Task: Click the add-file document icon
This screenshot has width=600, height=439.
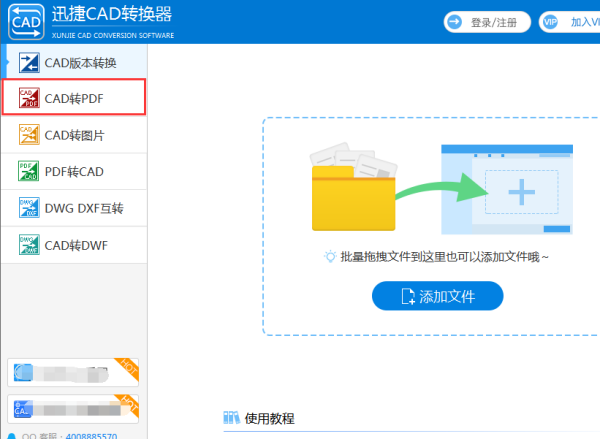Action: click(x=408, y=297)
